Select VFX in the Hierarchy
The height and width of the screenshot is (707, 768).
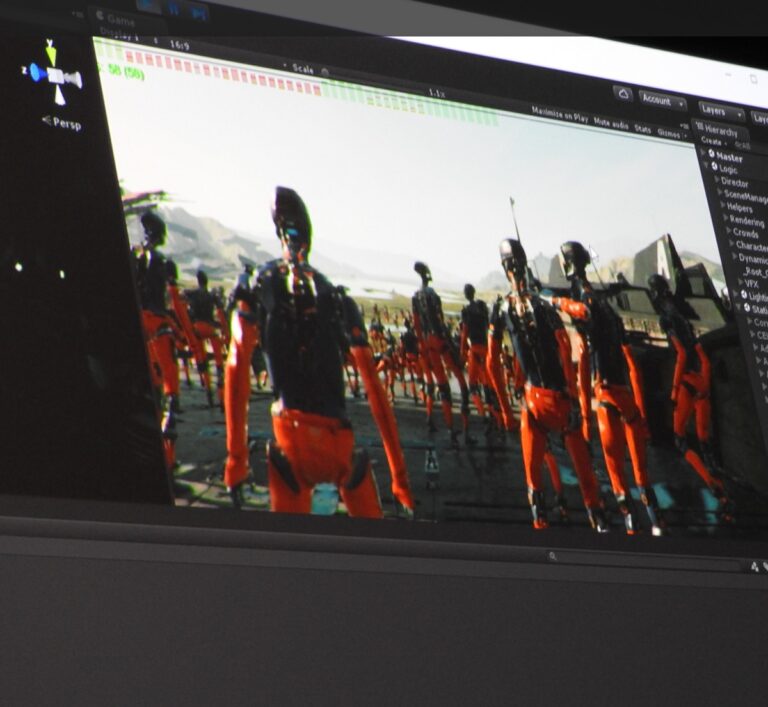(x=751, y=284)
